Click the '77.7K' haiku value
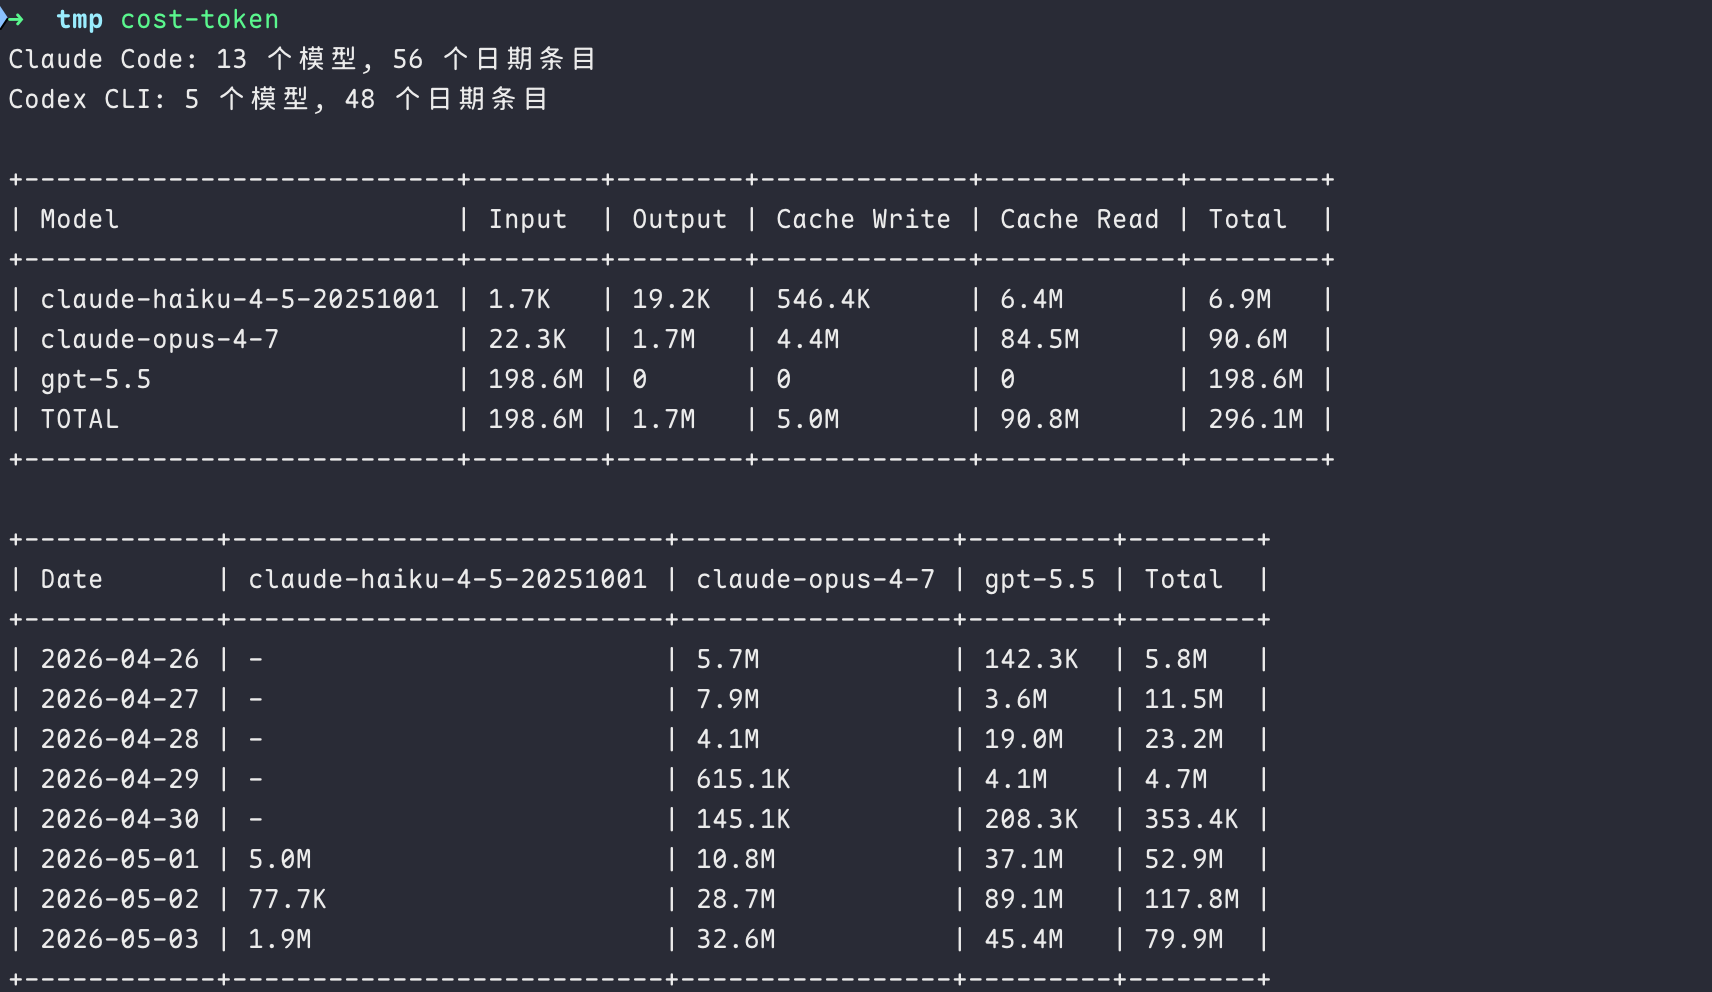The height and width of the screenshot is (992, 1712). [x=288, y=899]
